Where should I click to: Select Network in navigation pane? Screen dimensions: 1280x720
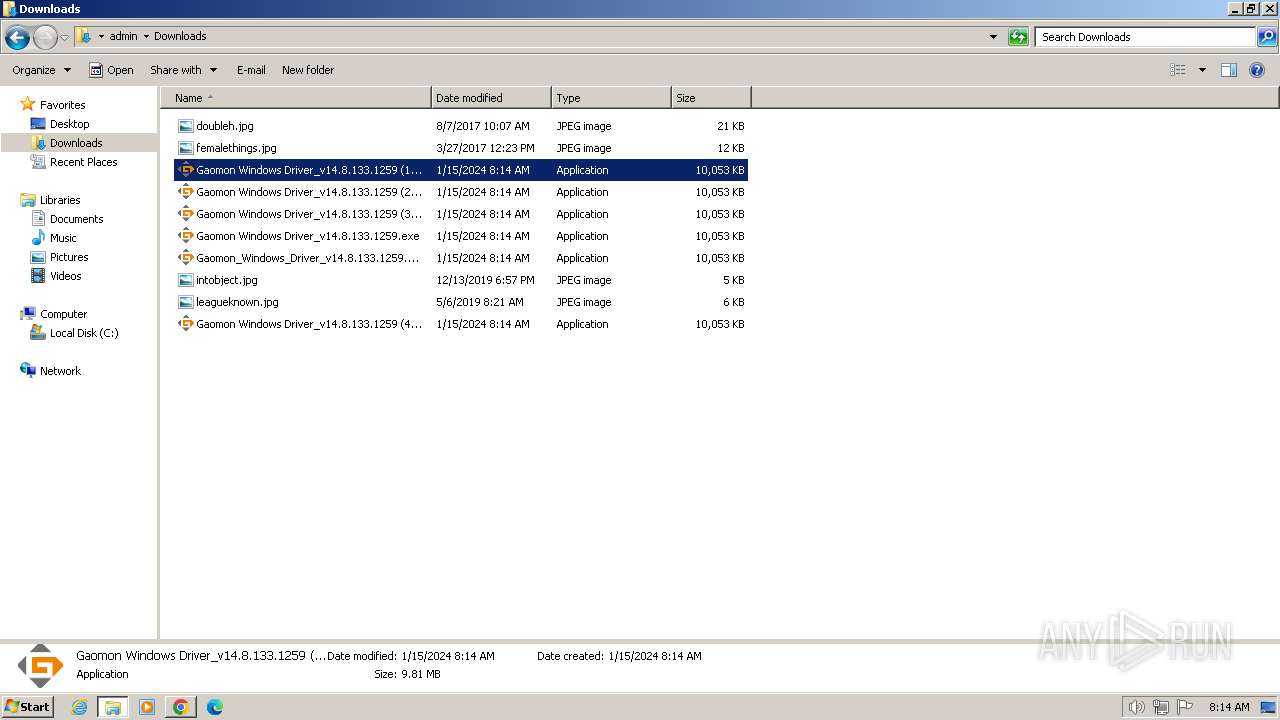click(x=60, y=371)
